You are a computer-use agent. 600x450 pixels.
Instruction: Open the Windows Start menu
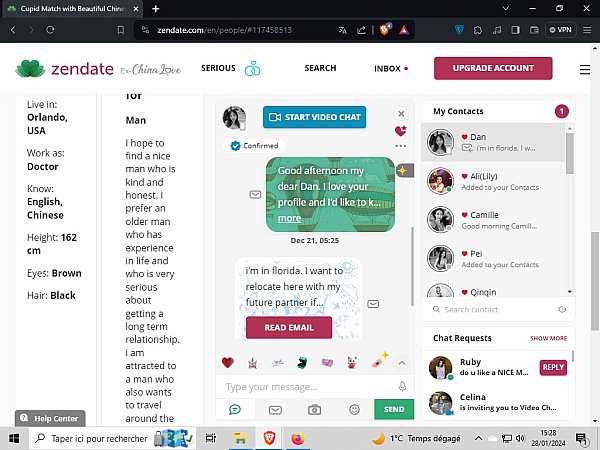click(x=14, y=439)
